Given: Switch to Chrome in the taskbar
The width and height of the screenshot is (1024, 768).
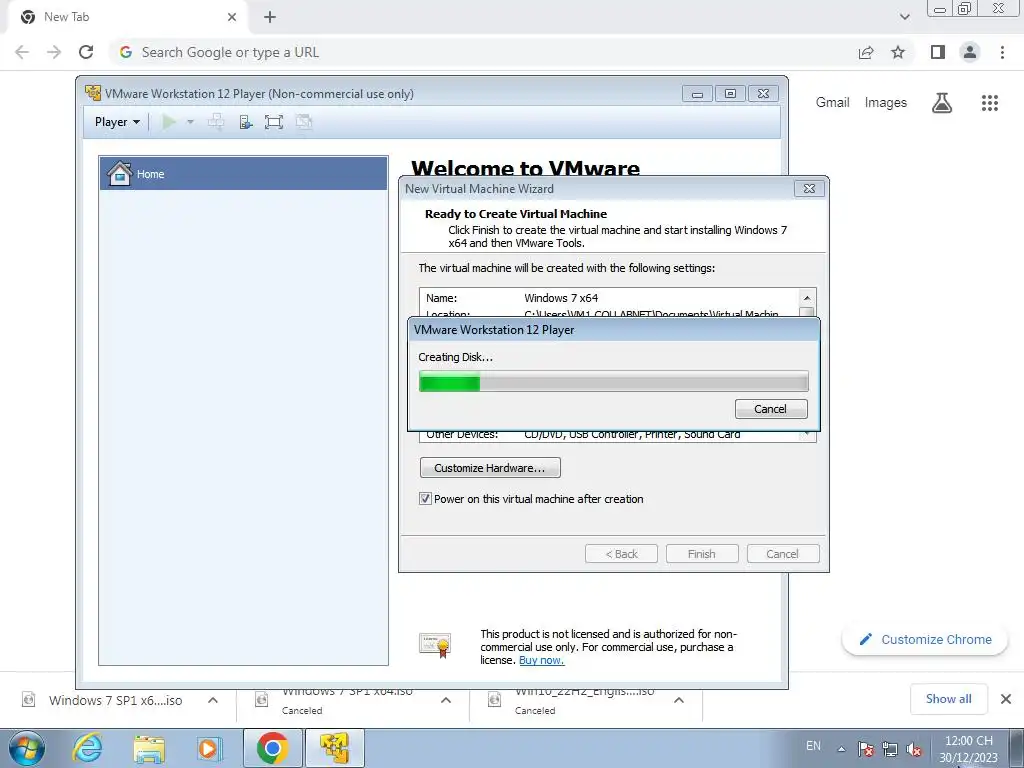Looking at the screenshot, I should tap(272, 748).
